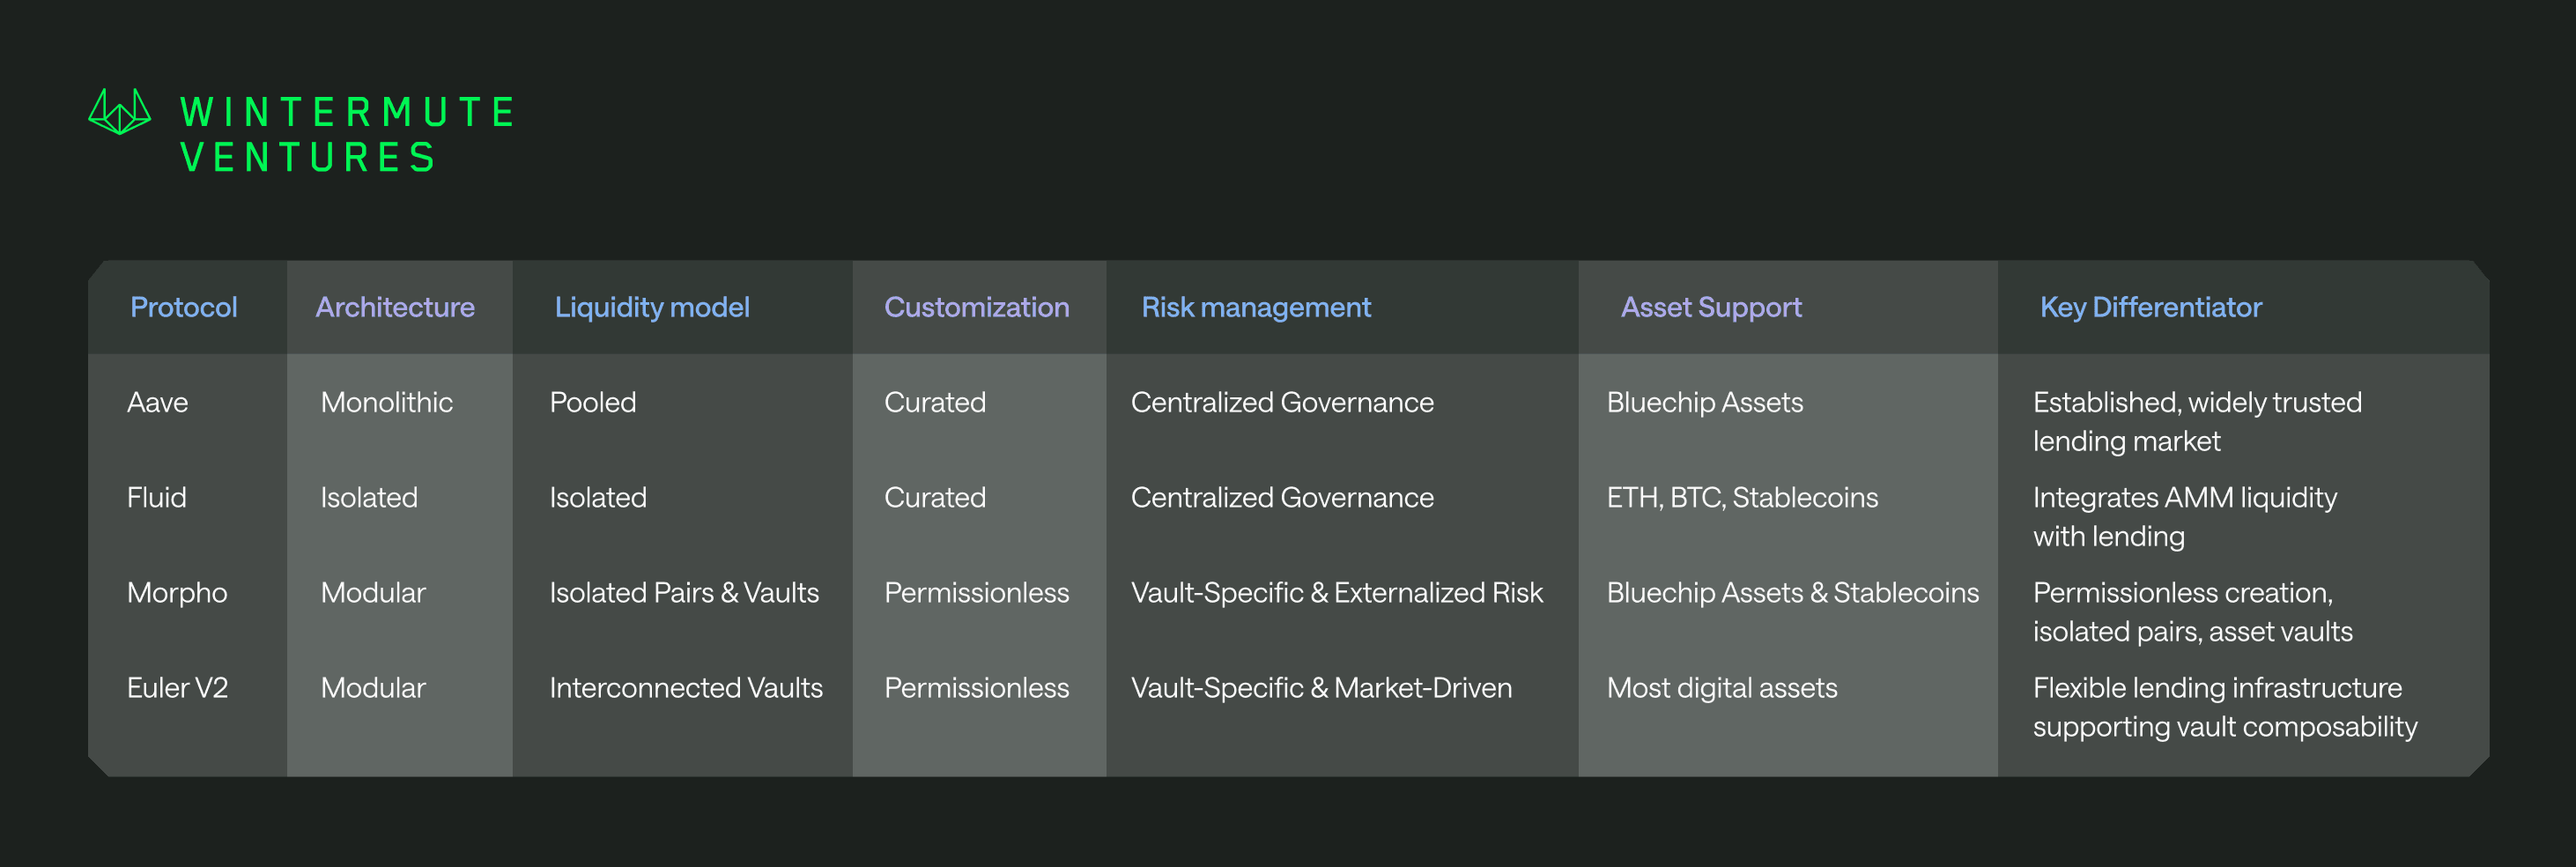Click the Euler V2 protocol cell
This screenshot has width=2576, height=867.
point(177,688)
